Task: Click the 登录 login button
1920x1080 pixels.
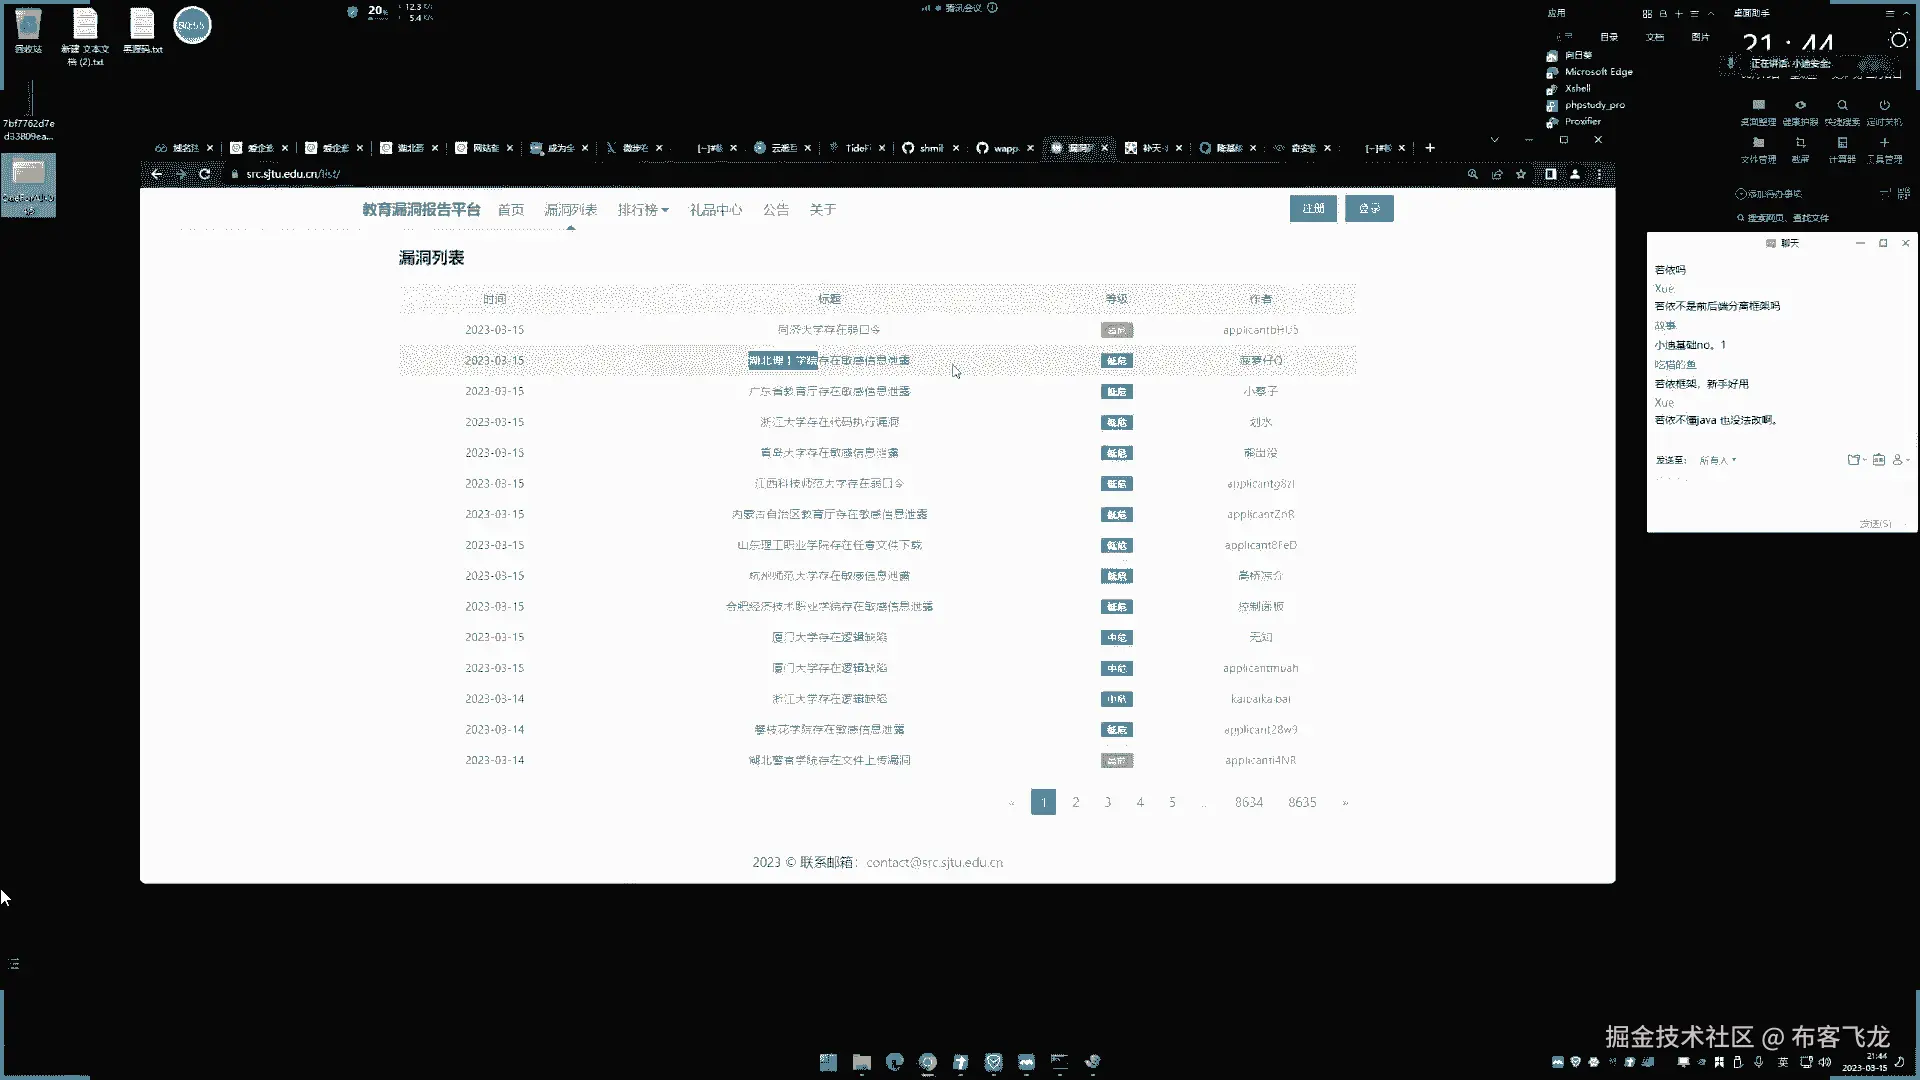Action: tap(1368, 208)
